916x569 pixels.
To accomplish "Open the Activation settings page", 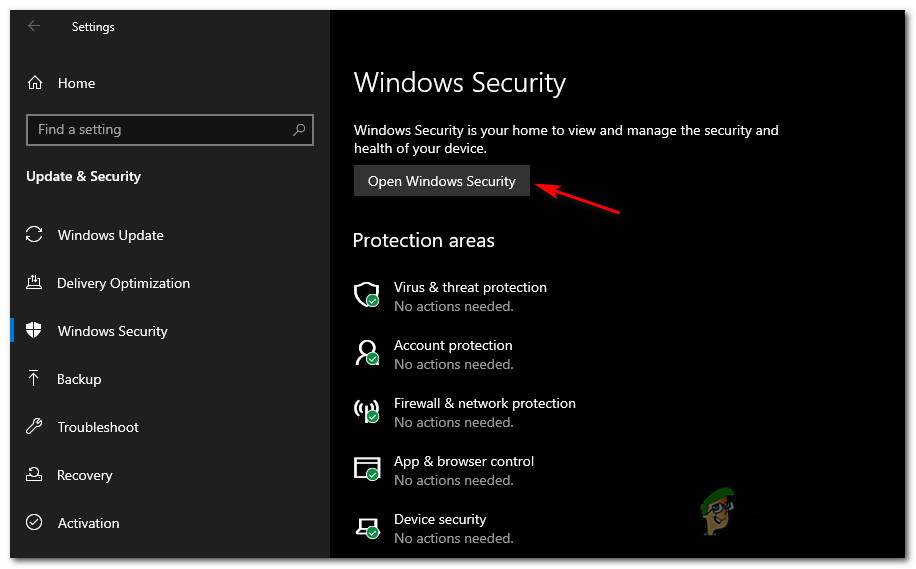I will pos(88,523).
